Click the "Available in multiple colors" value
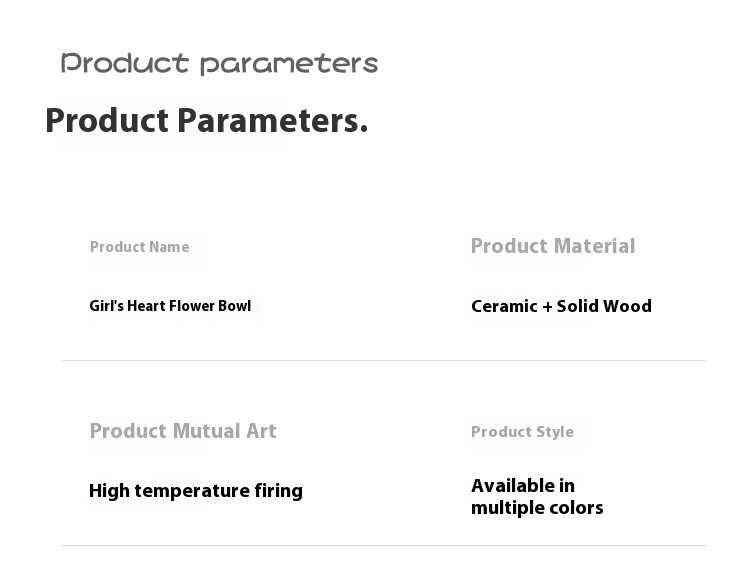The height and width of the screenshot is (576, 750). coord(537,497)
